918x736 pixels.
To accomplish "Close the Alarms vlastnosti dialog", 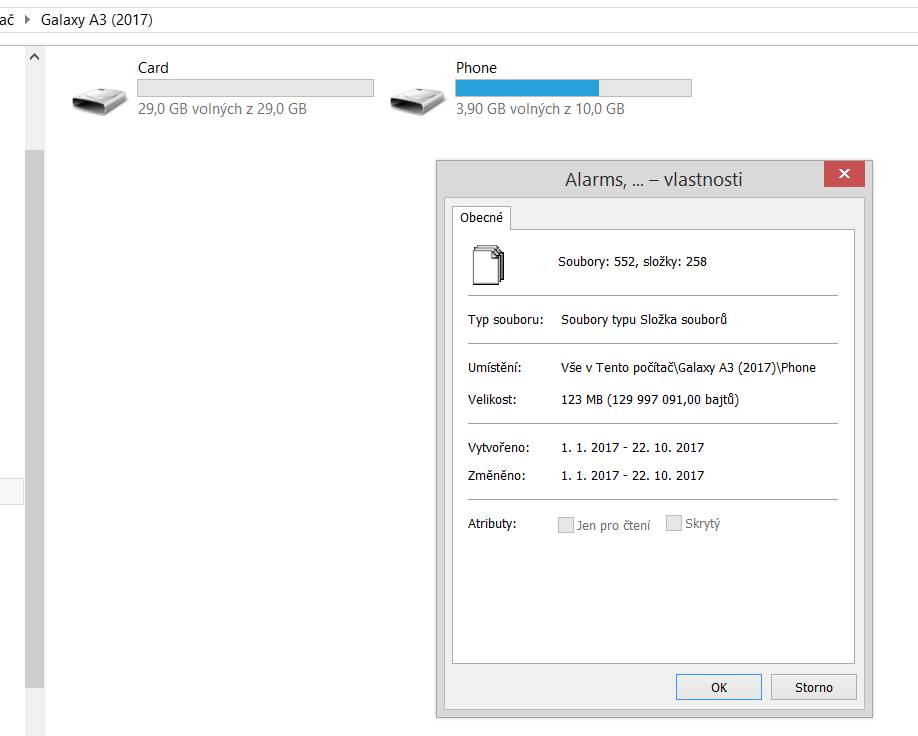I will coord(844,173).
